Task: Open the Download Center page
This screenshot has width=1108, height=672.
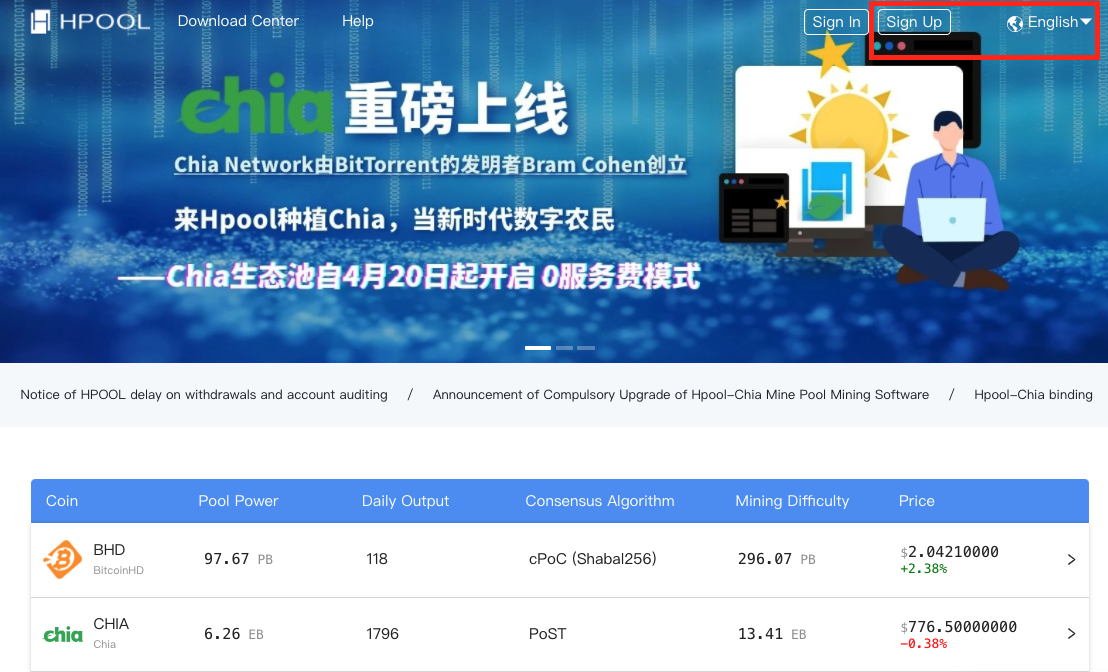Action: 238,21
